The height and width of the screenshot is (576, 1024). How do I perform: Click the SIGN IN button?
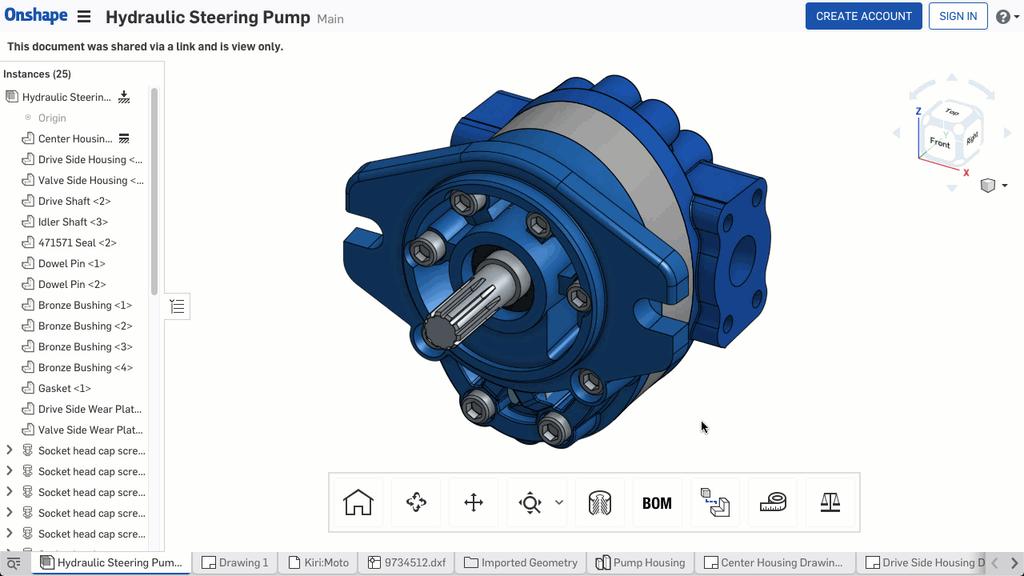(x=957, y=16)
